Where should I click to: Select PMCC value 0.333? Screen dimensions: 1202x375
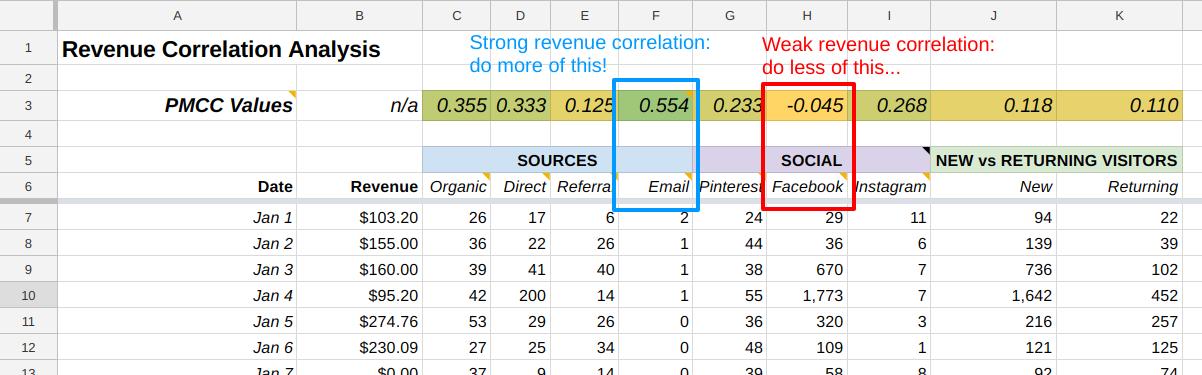pyautogui.click(x=520, y=105)
